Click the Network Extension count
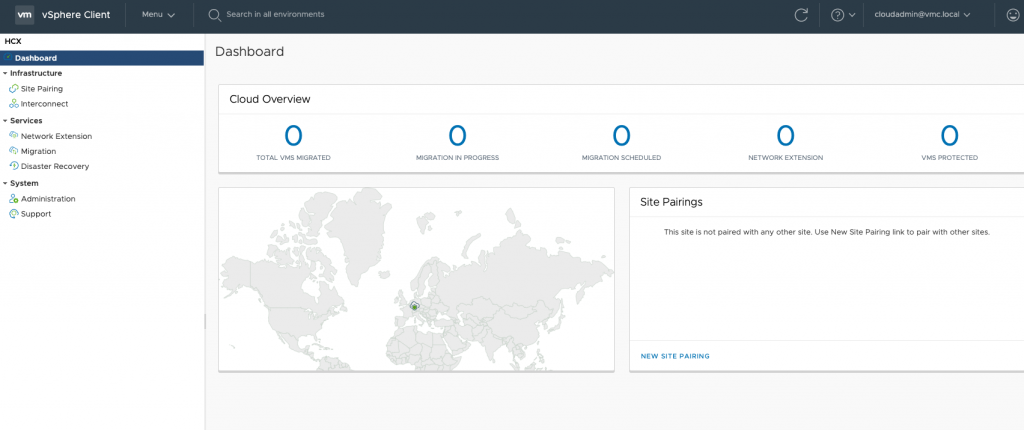1024x430 pixels. click(785, 135)
